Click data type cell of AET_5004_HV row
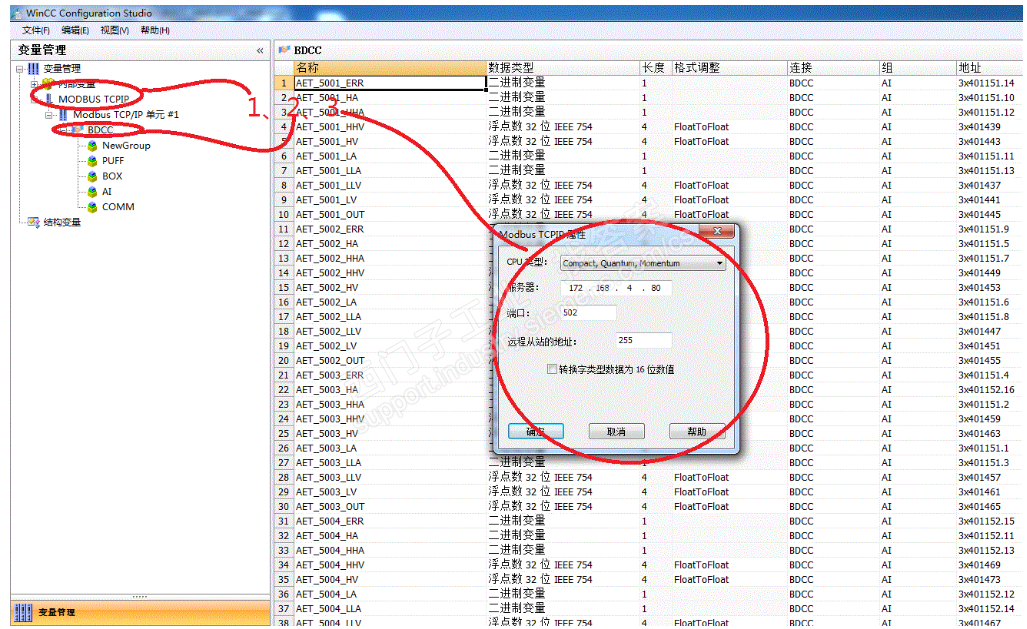 563,580
